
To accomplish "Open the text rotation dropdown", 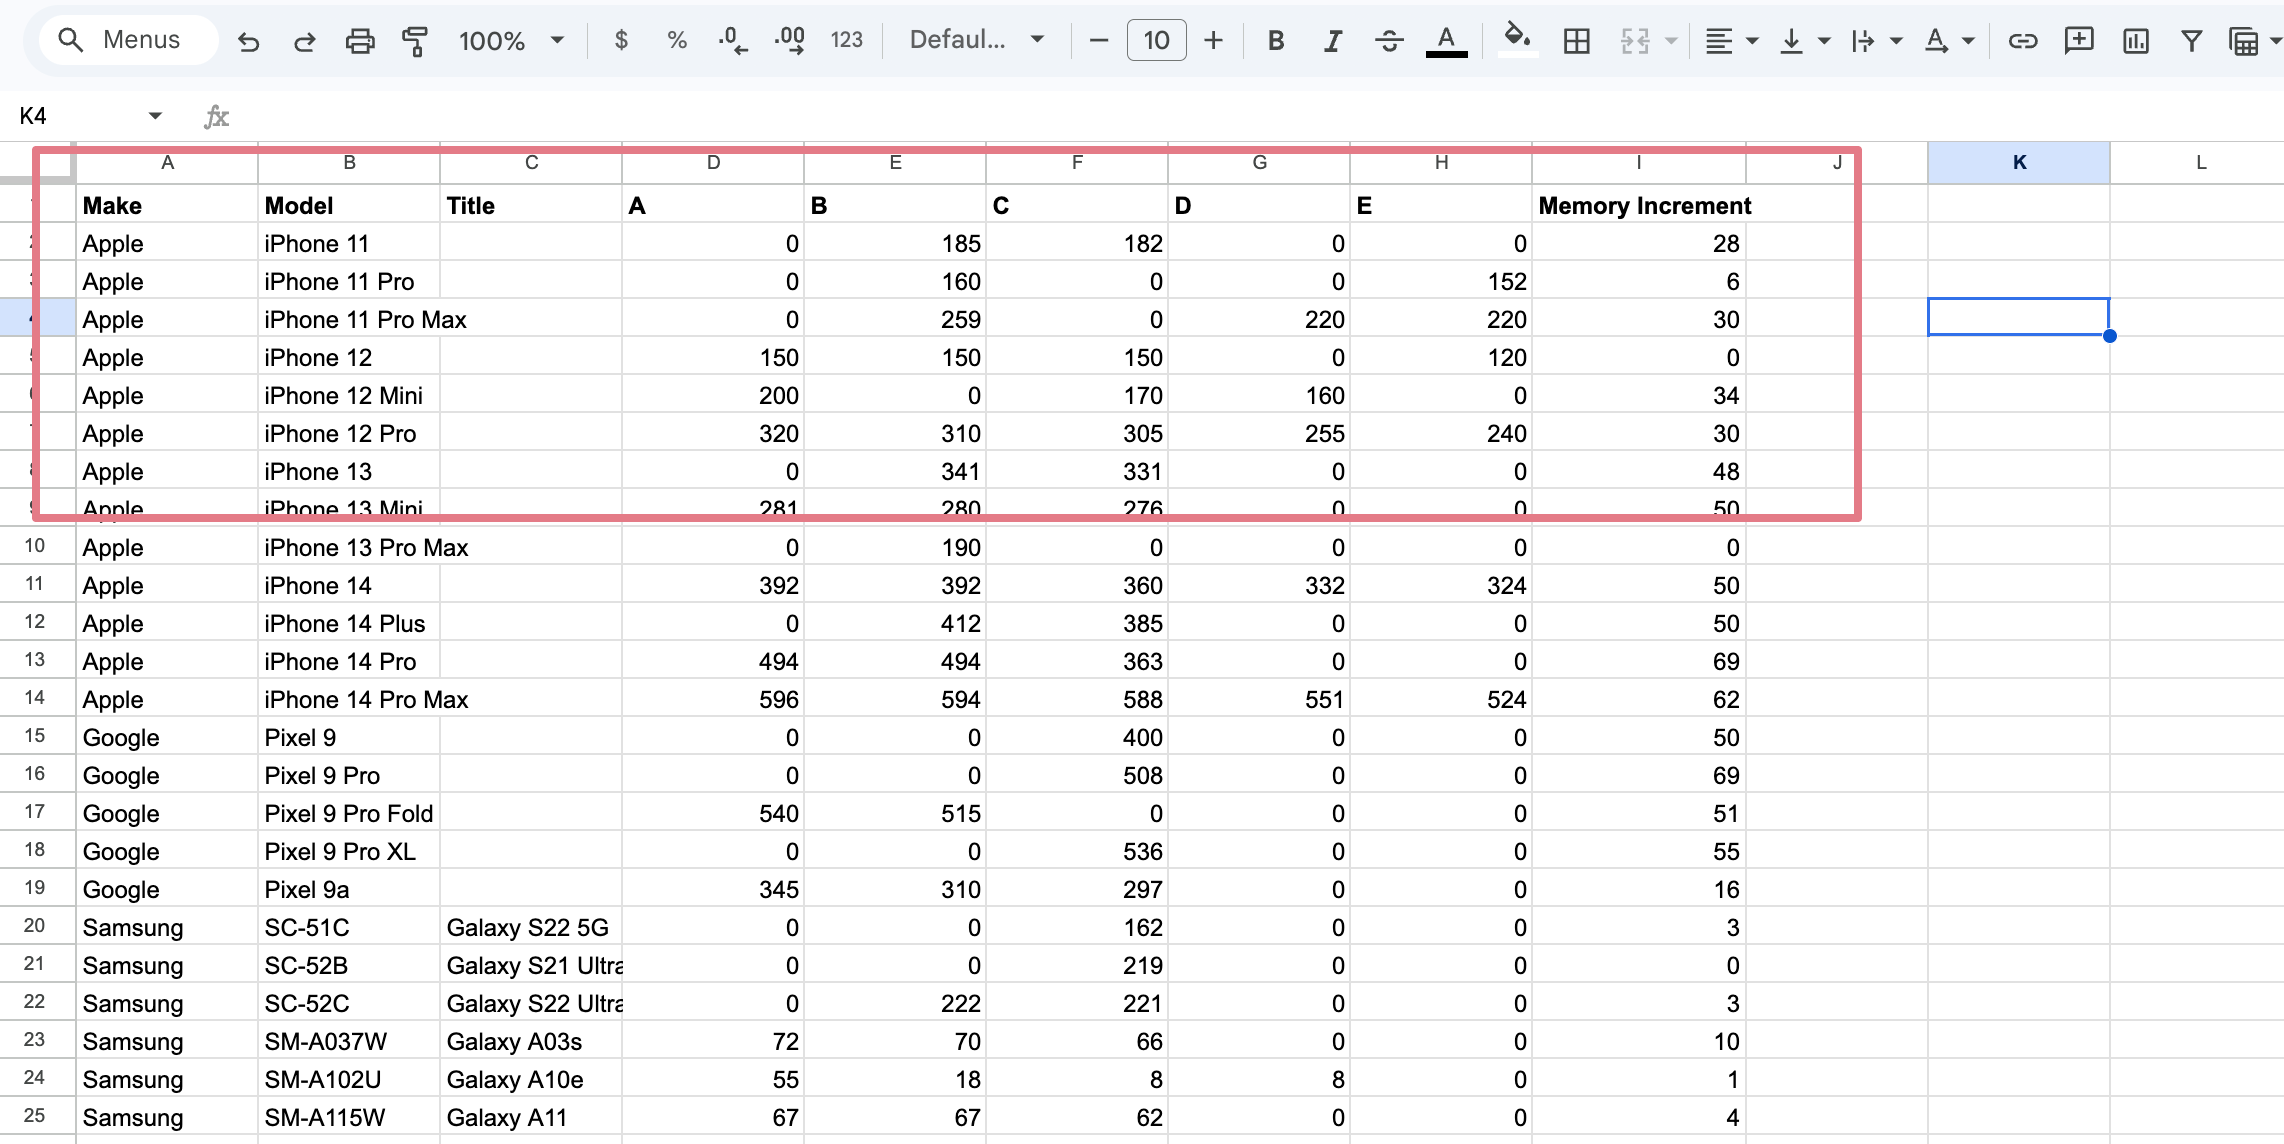I will (x=1949, y=40).
